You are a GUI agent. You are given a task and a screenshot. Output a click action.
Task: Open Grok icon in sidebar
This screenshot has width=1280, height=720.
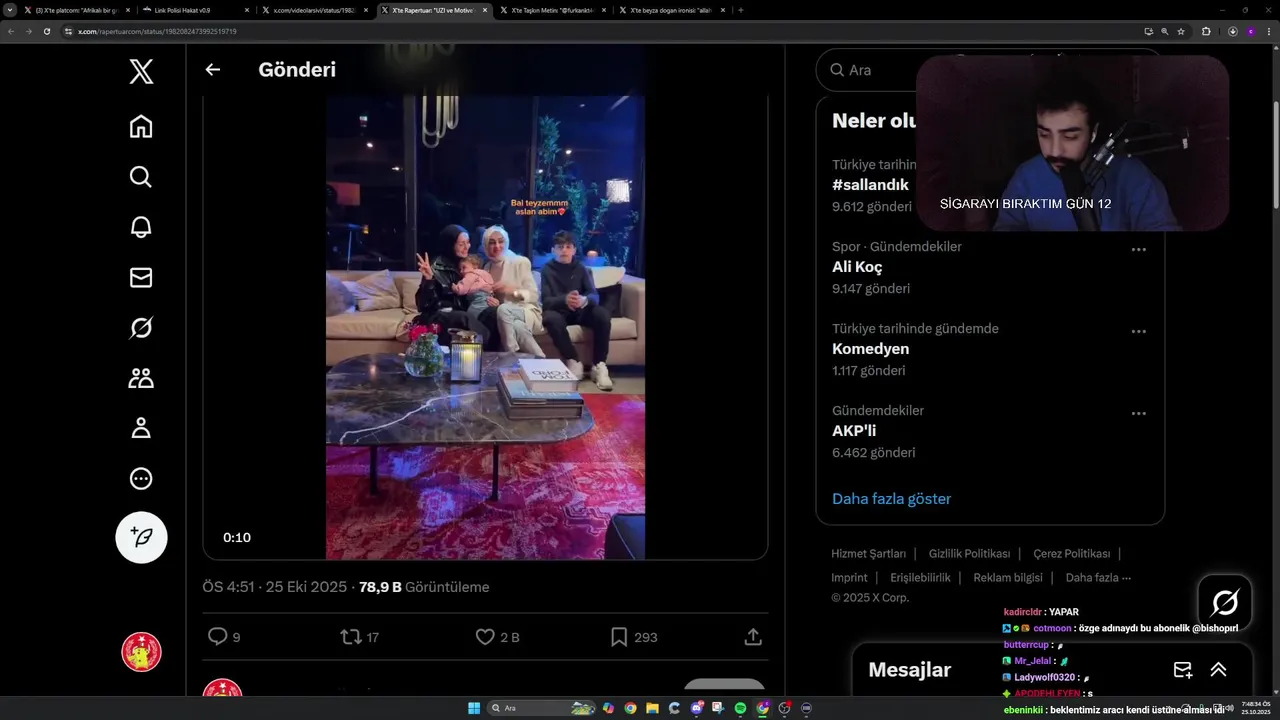pyautogui.click(x=141, y=327)
